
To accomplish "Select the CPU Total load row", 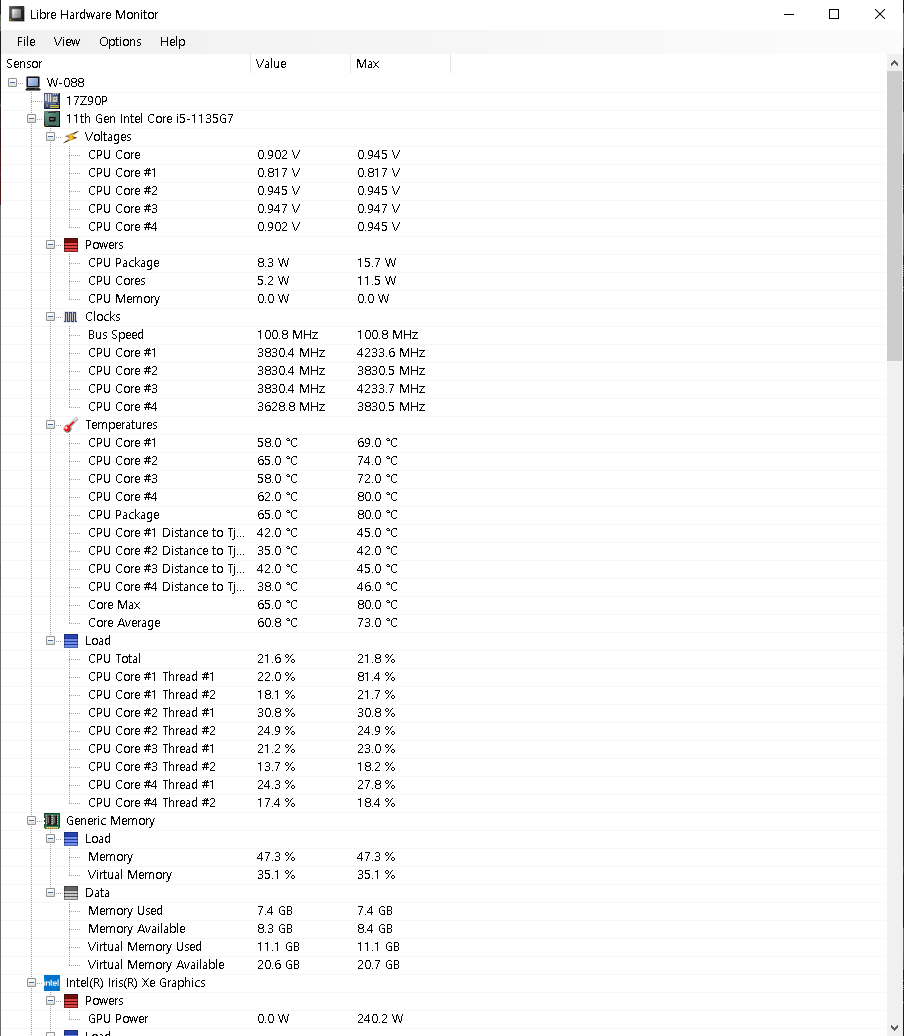I will 443,659.
